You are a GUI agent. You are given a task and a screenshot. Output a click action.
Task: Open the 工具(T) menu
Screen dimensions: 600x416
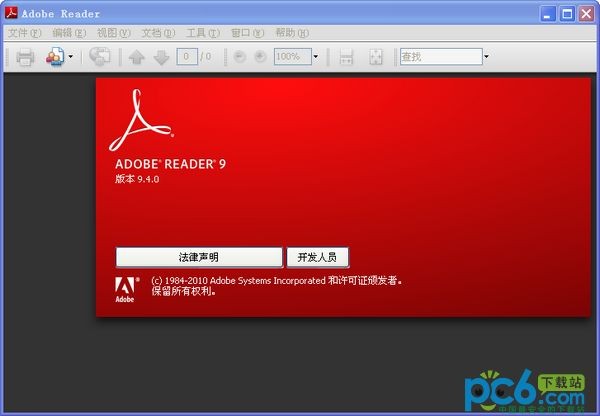pos(203,33)
